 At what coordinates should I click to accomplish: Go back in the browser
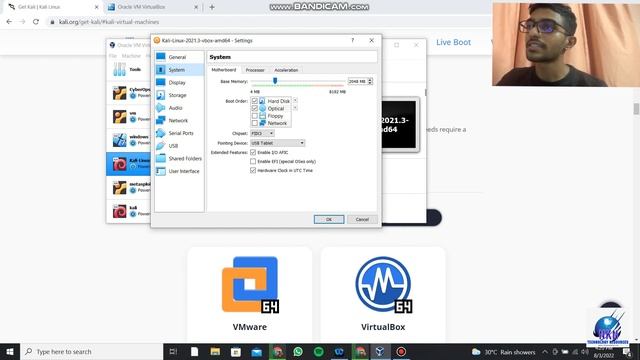[9, 22]
